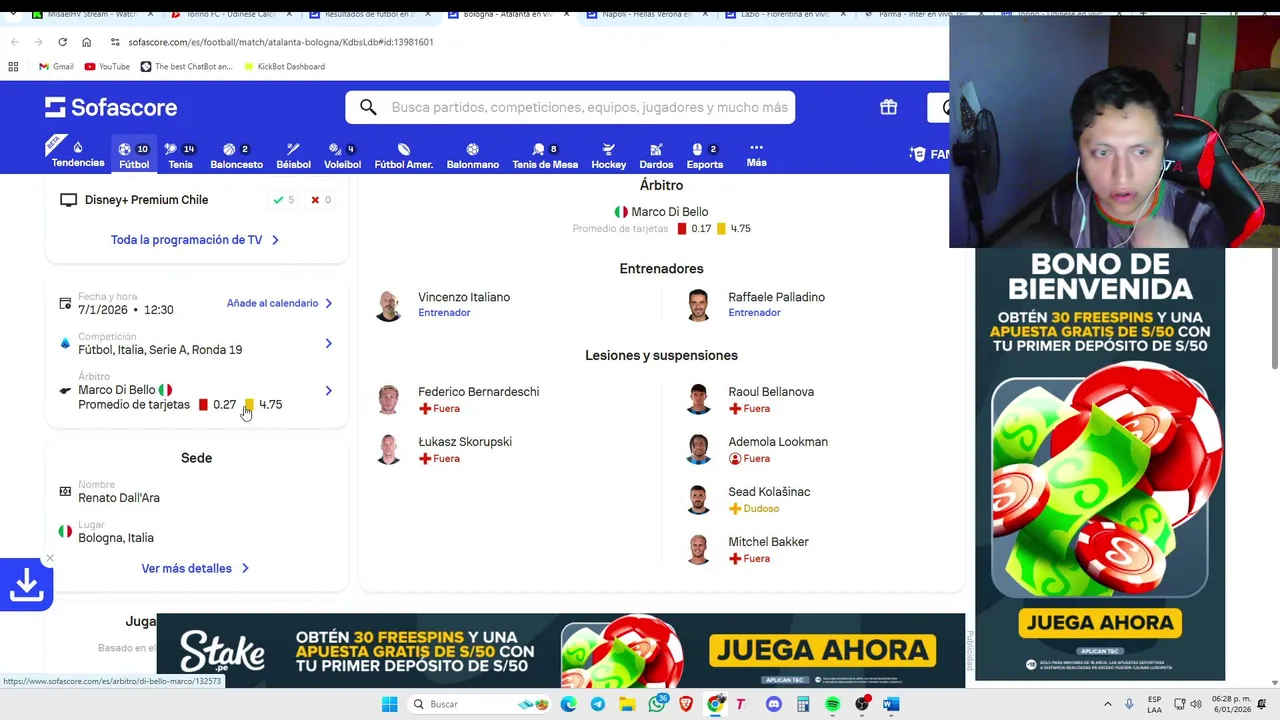Open the Spotify taskbar icon

pyautogui.click(x=832, y=704)
